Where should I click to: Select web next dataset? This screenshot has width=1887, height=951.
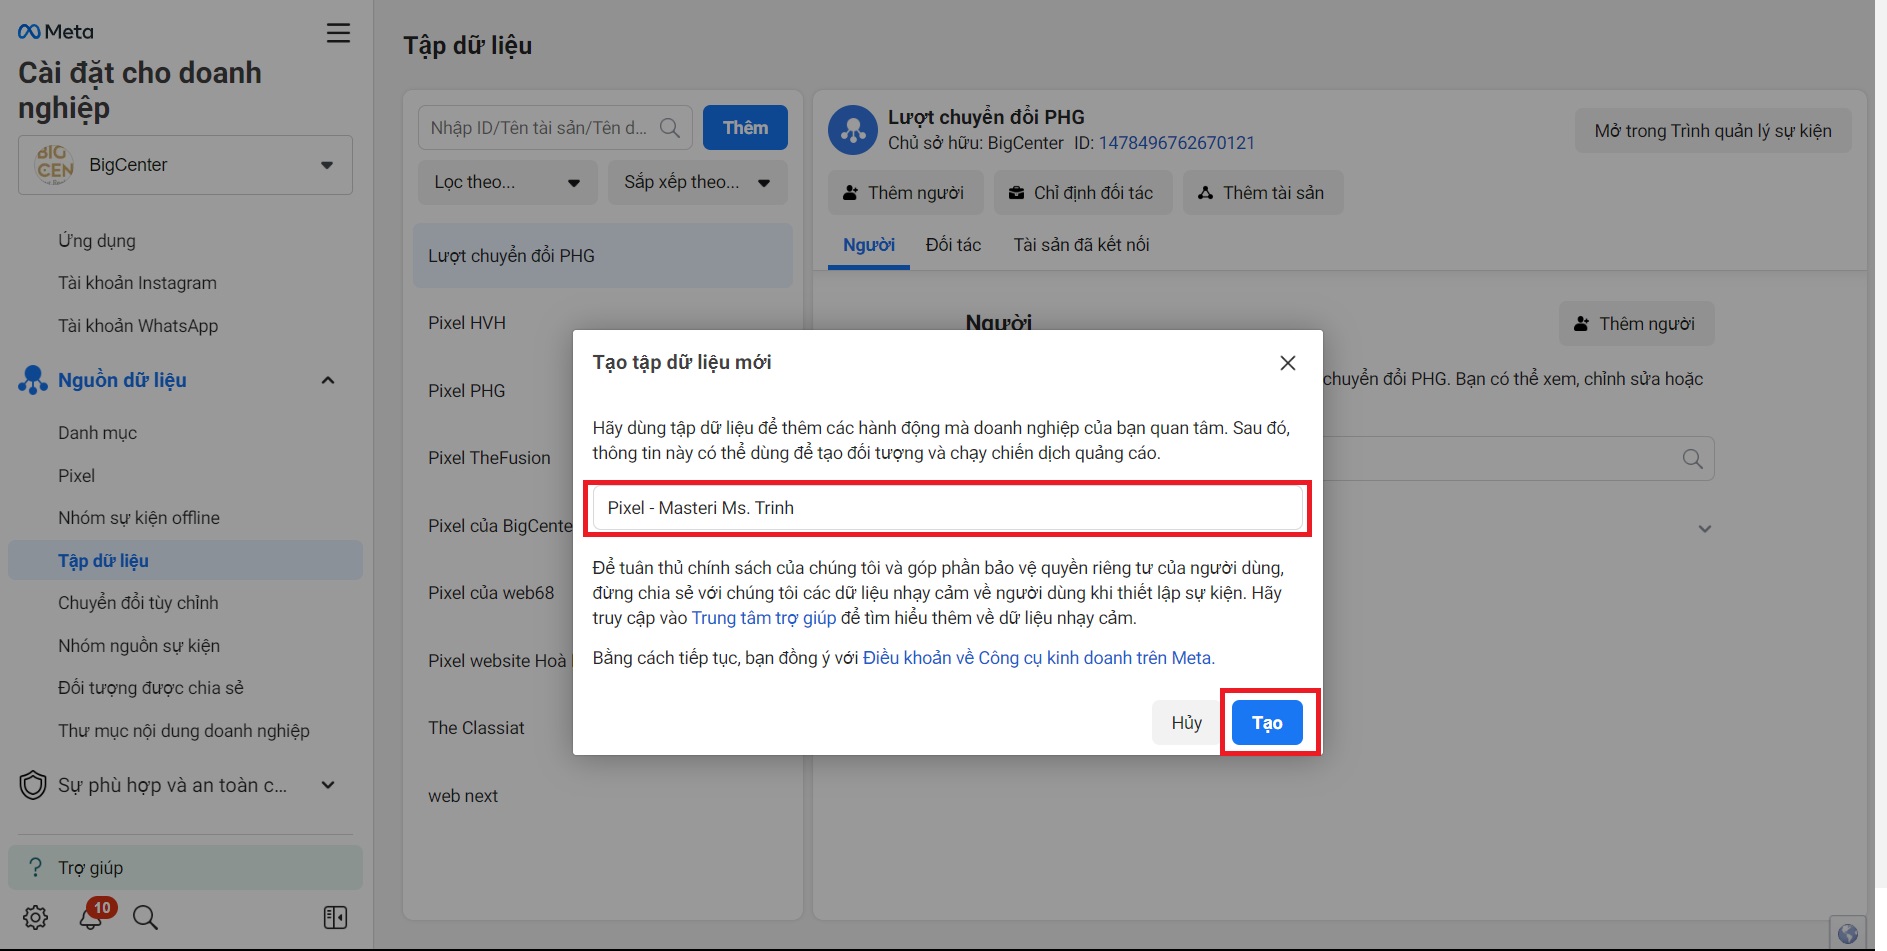click(463, 796)
